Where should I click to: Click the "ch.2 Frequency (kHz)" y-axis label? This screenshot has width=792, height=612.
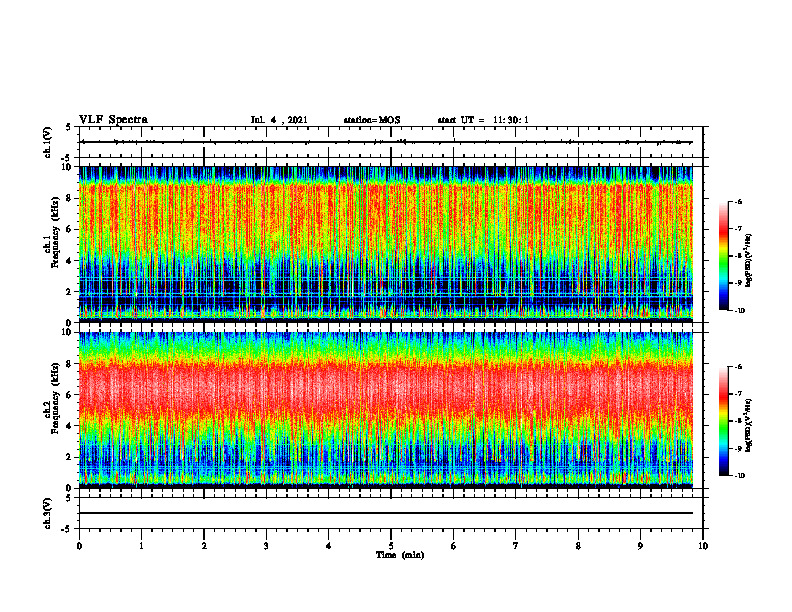pos(52,397)
